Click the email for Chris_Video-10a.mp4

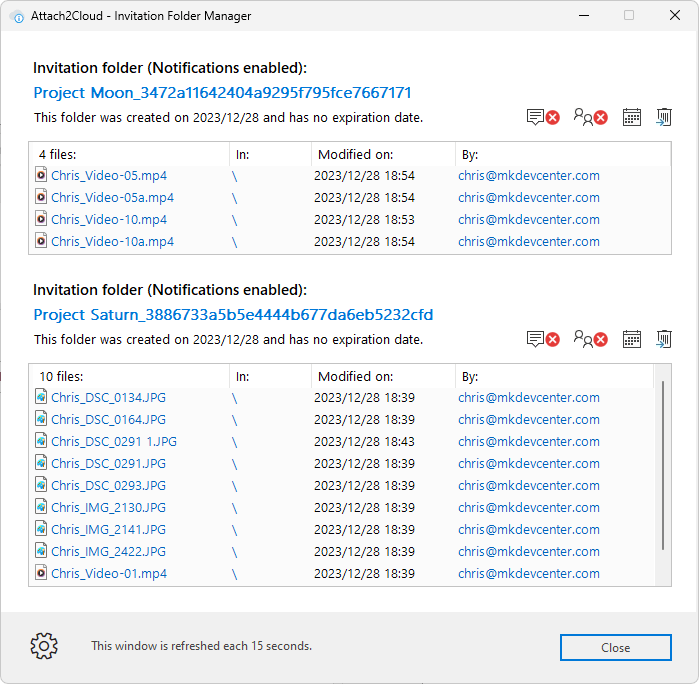[529, 242]
